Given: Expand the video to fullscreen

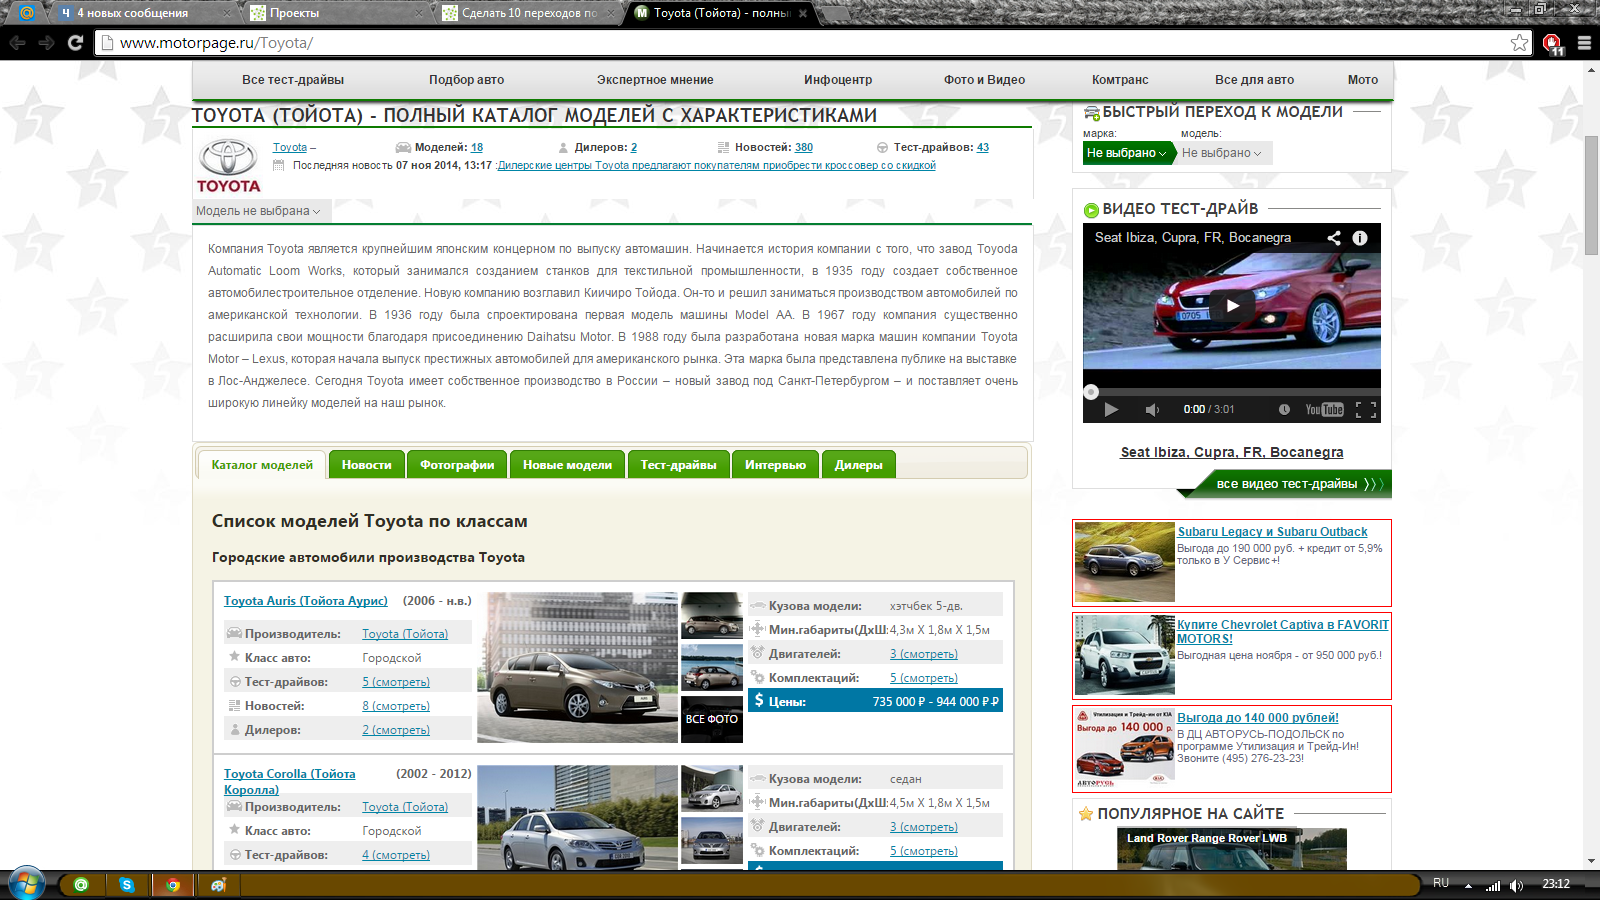Looking at the screenshot, I should pos(1366,409).
